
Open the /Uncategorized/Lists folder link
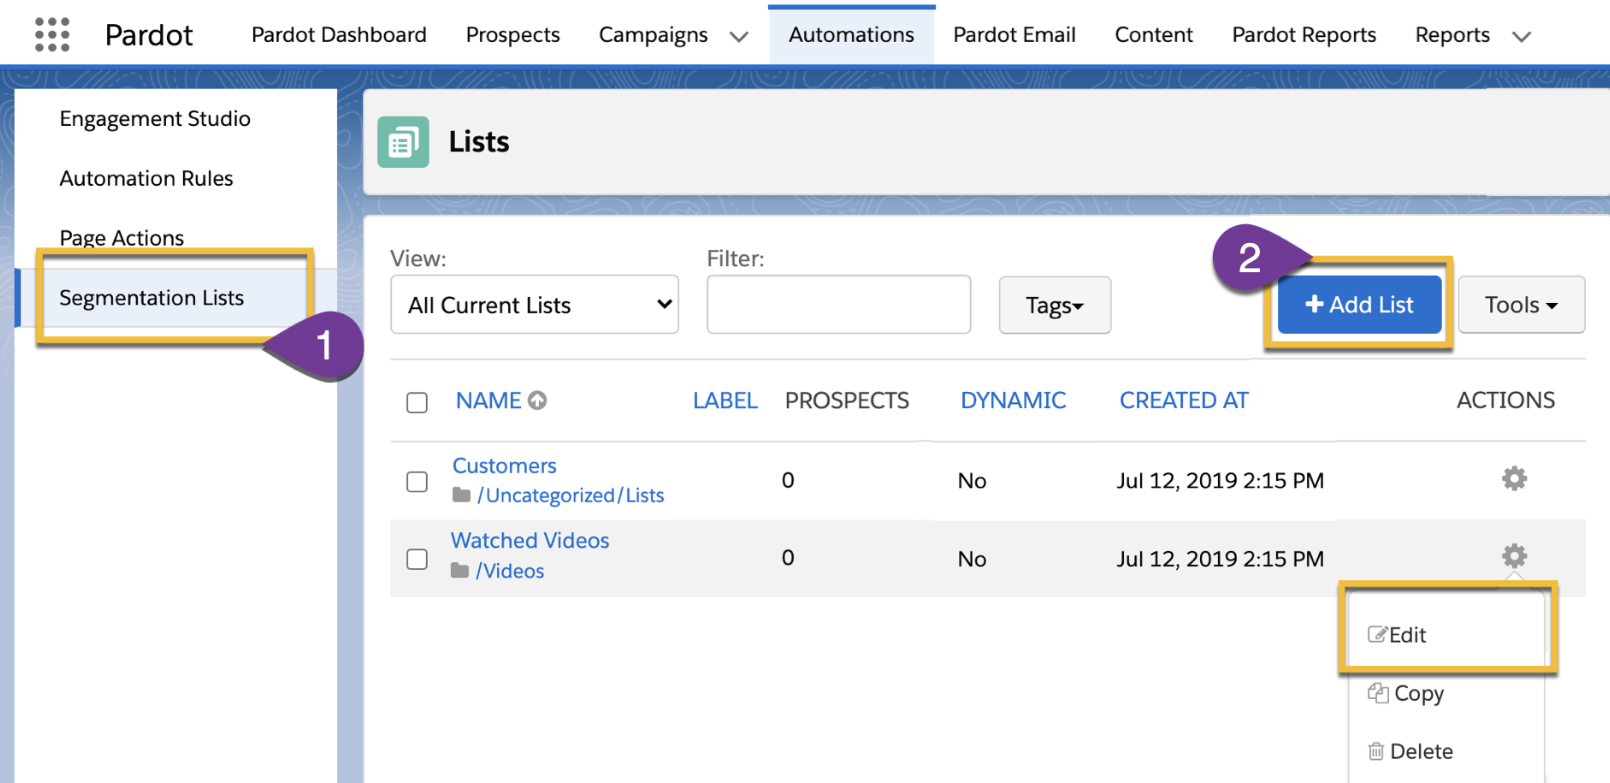coord(570,495)
